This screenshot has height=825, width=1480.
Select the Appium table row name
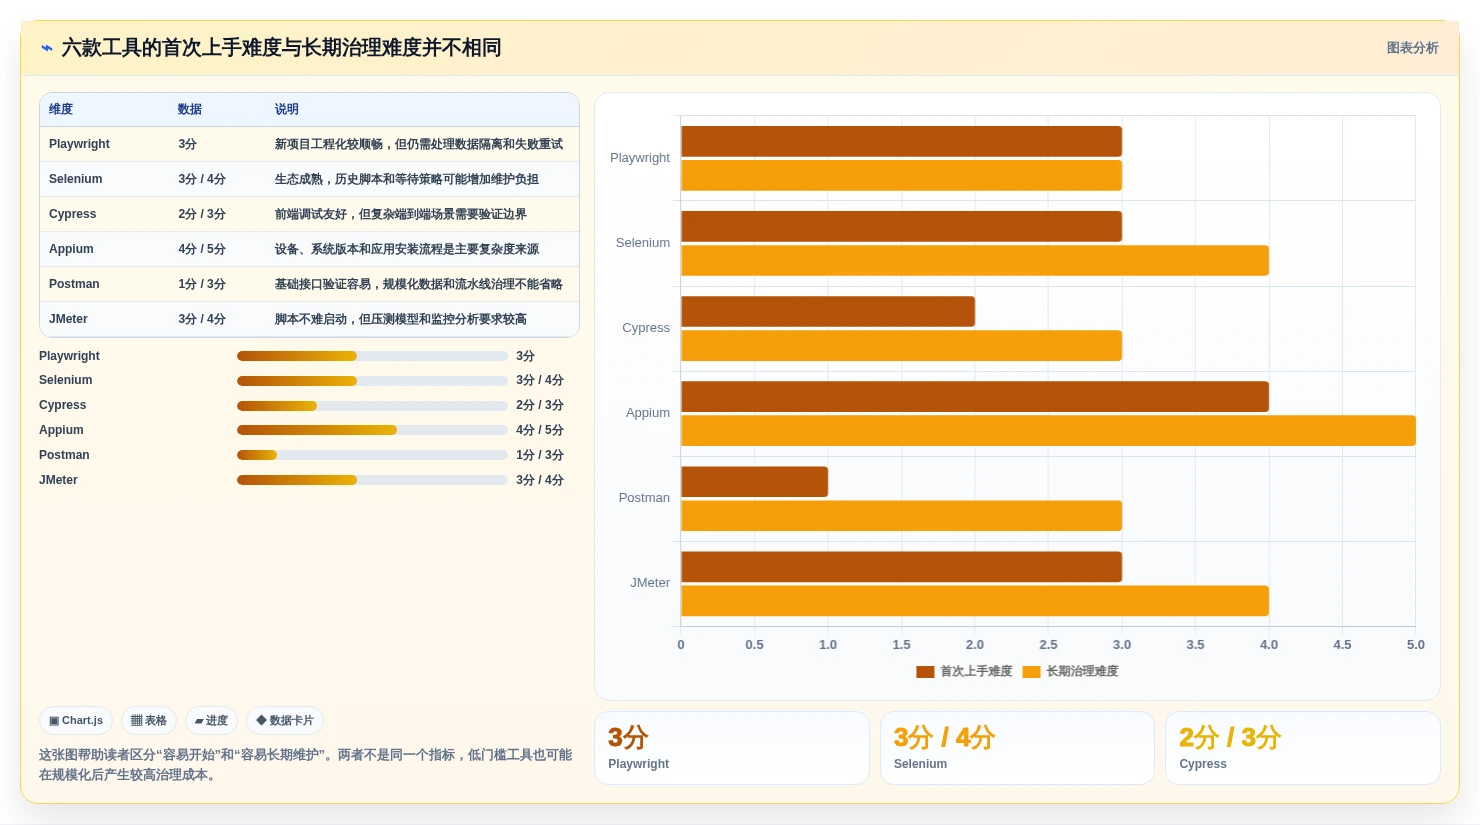pyautogui.click(x=71, y=249)
